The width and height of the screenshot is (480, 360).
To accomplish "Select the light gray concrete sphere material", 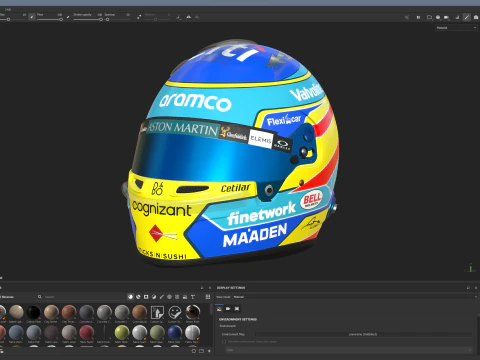I will (x=104, y=312).
